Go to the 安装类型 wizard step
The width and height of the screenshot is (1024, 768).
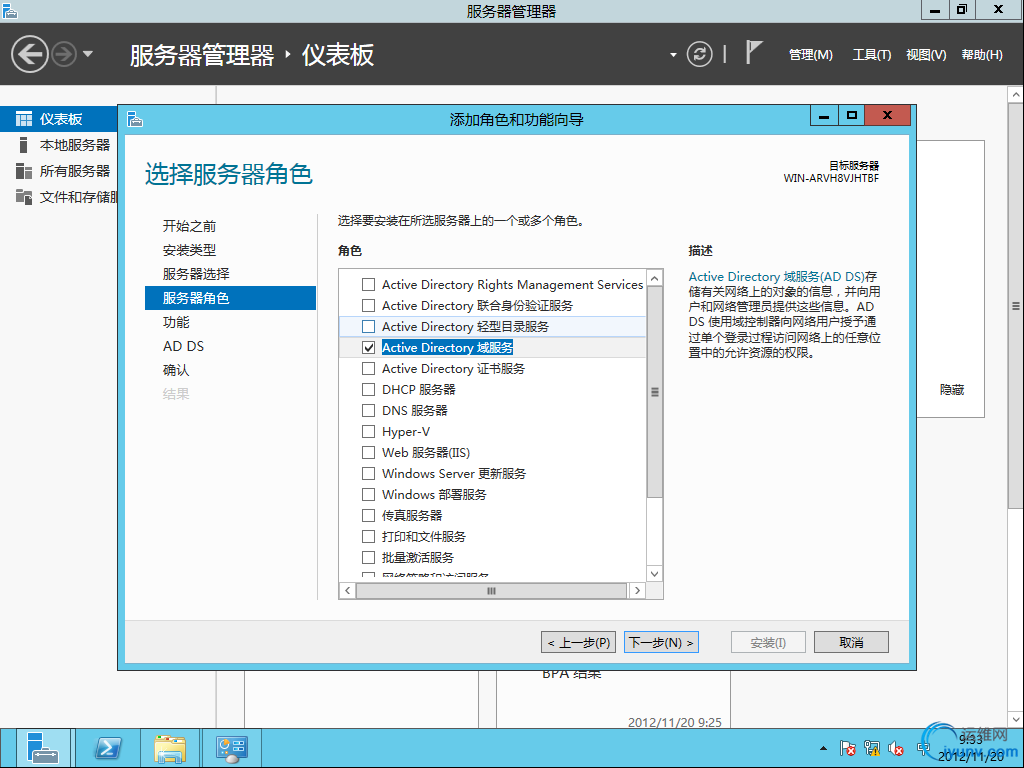189,250
